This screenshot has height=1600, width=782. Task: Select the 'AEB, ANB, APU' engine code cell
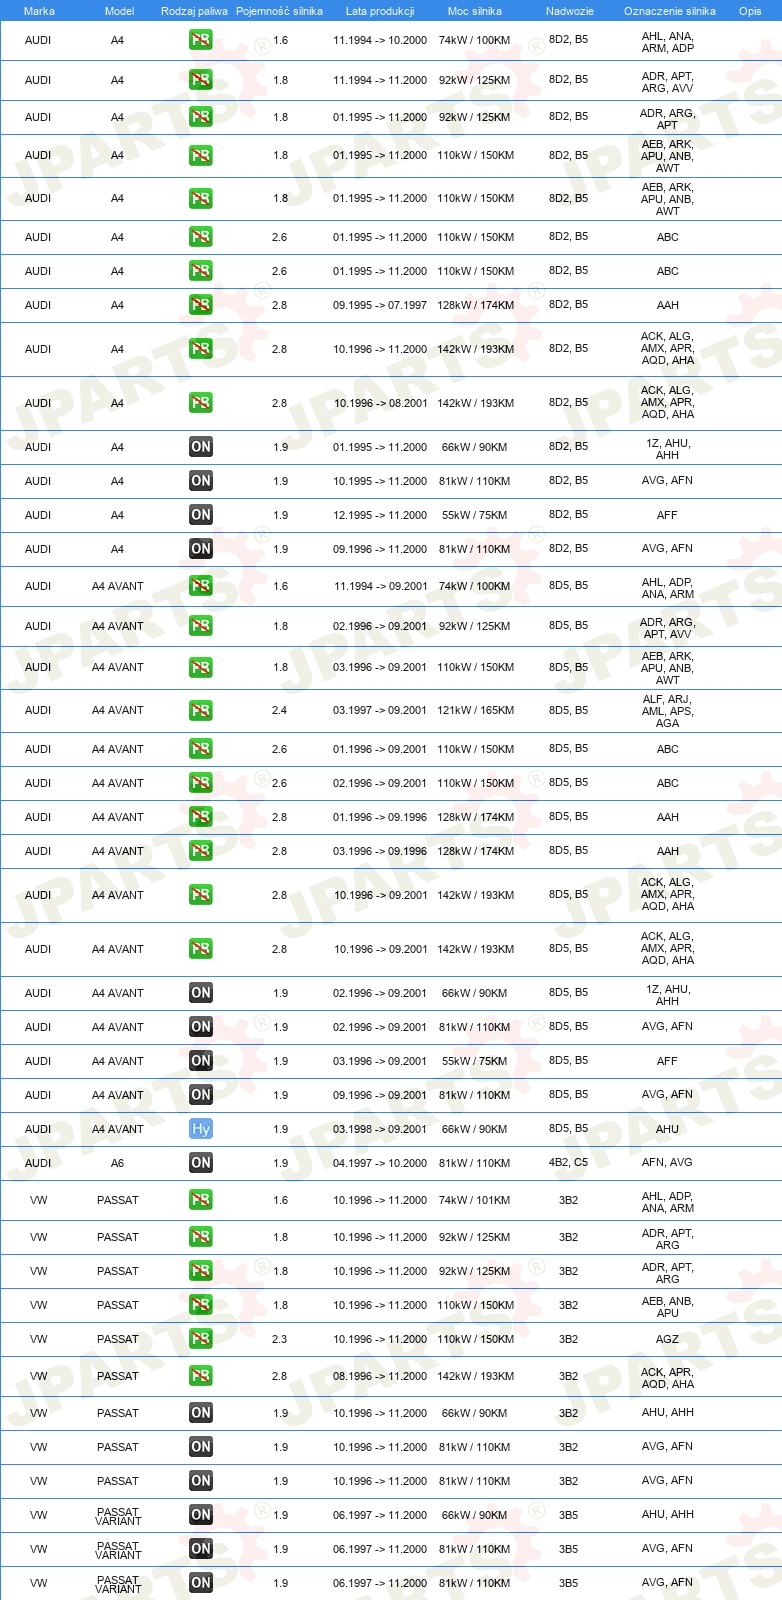coord(667,1307)
